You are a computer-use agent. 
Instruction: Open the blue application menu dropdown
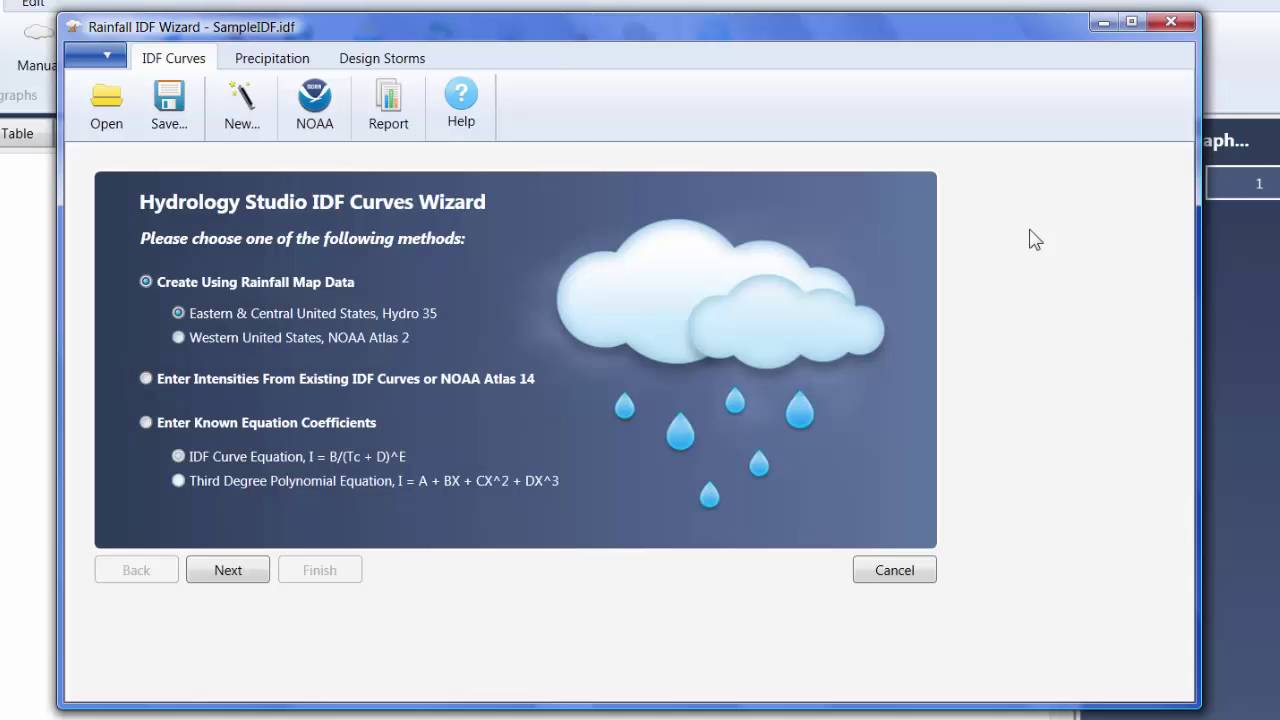(x=95, y=56)
